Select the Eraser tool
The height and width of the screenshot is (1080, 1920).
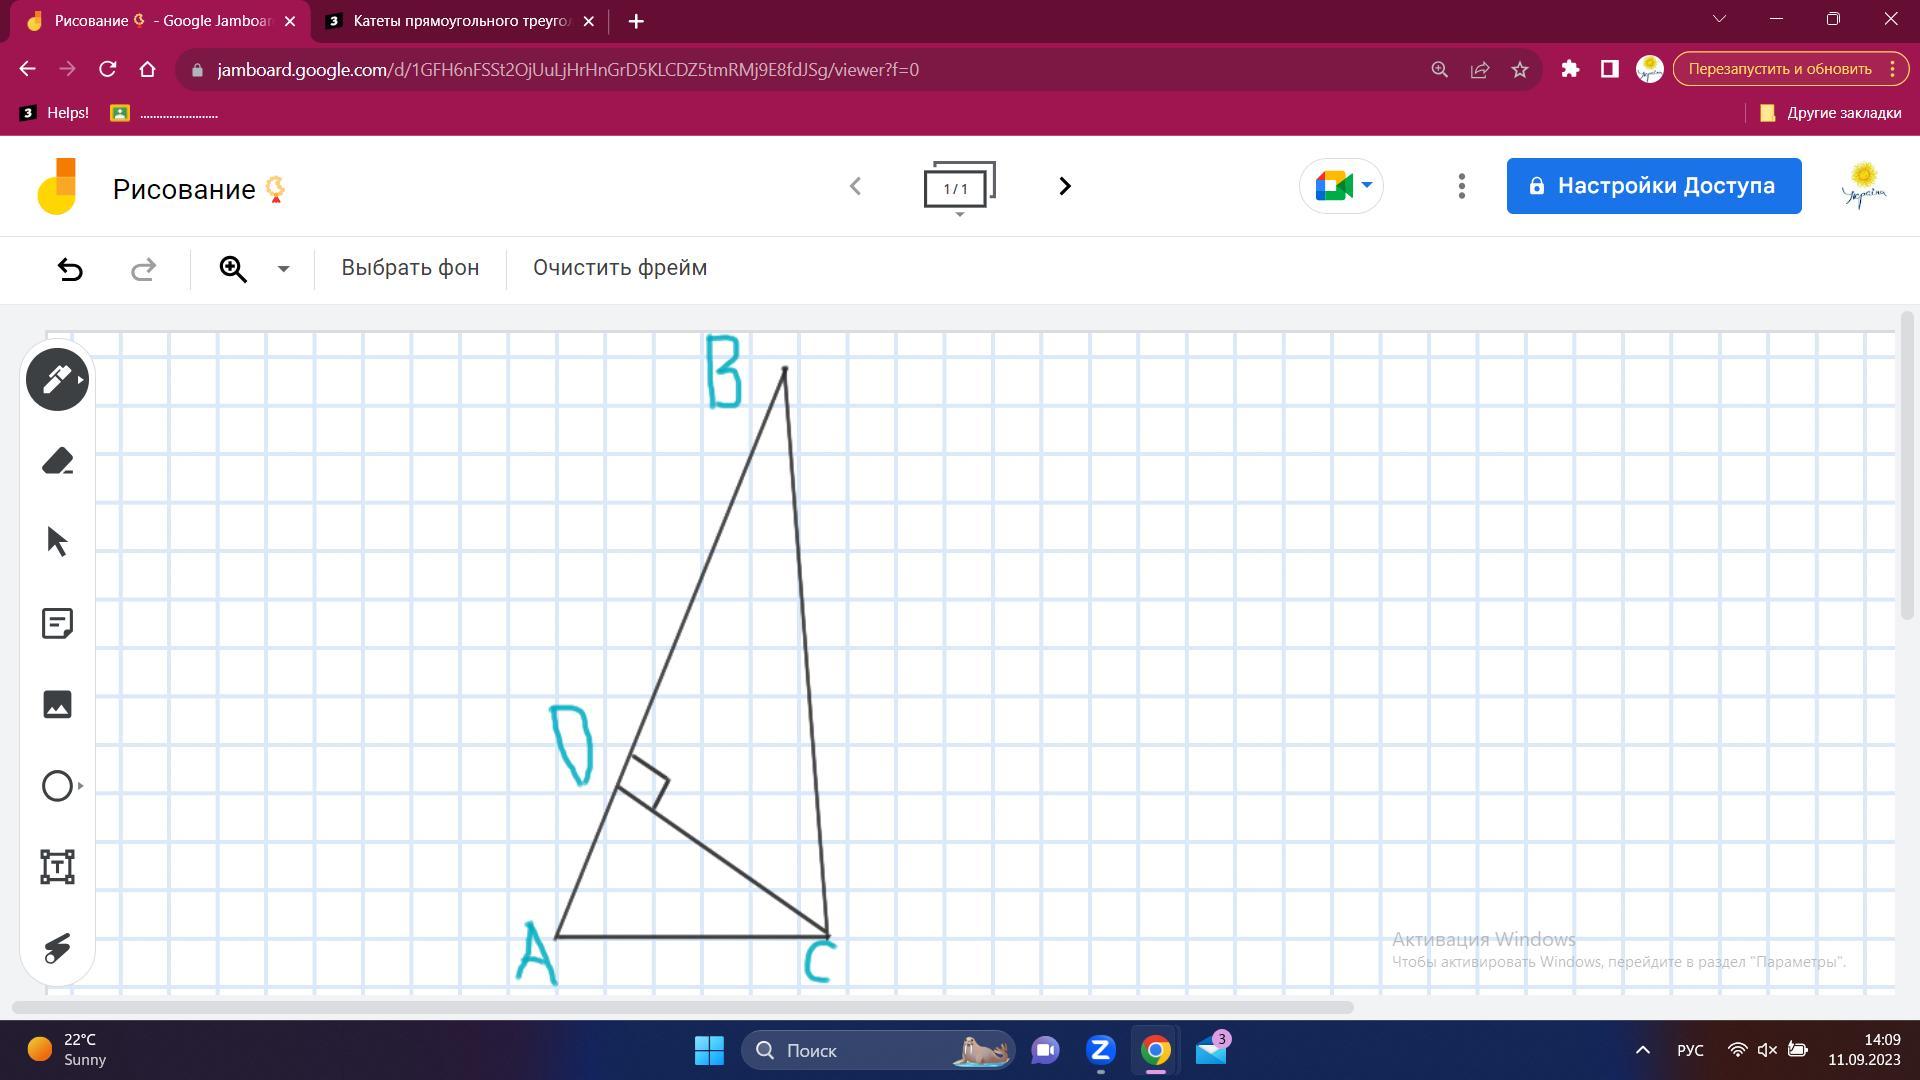tap(57, 461)
